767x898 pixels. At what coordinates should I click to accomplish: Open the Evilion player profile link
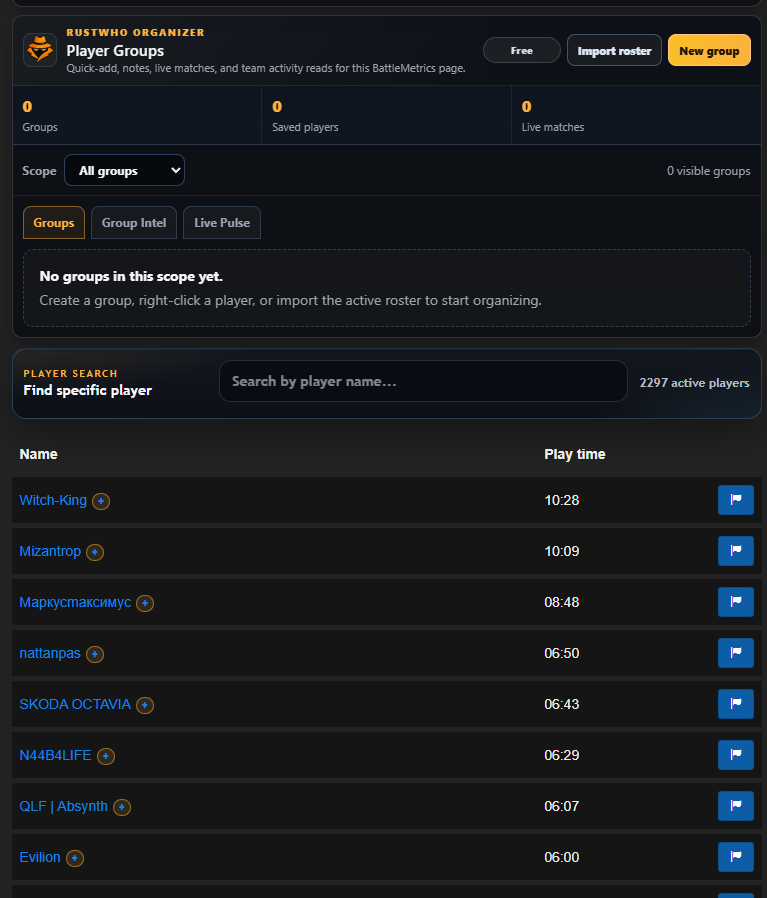40,857
